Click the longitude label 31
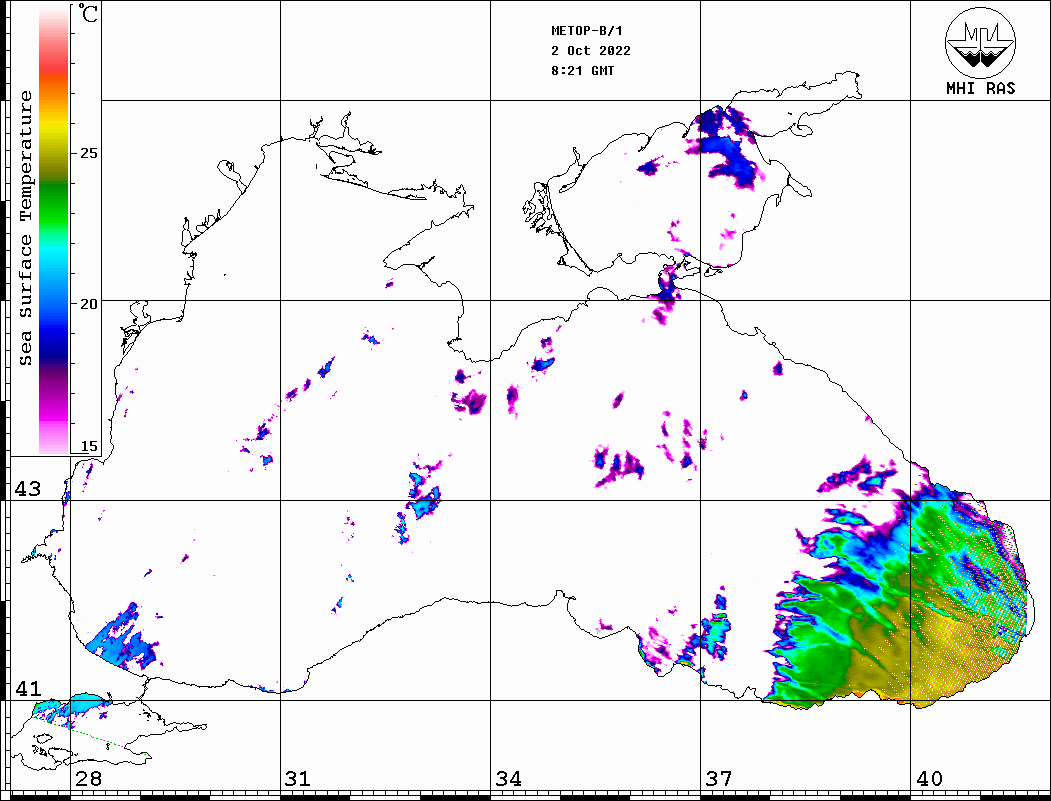1051x801 pixels. click(x=298, y=779)
